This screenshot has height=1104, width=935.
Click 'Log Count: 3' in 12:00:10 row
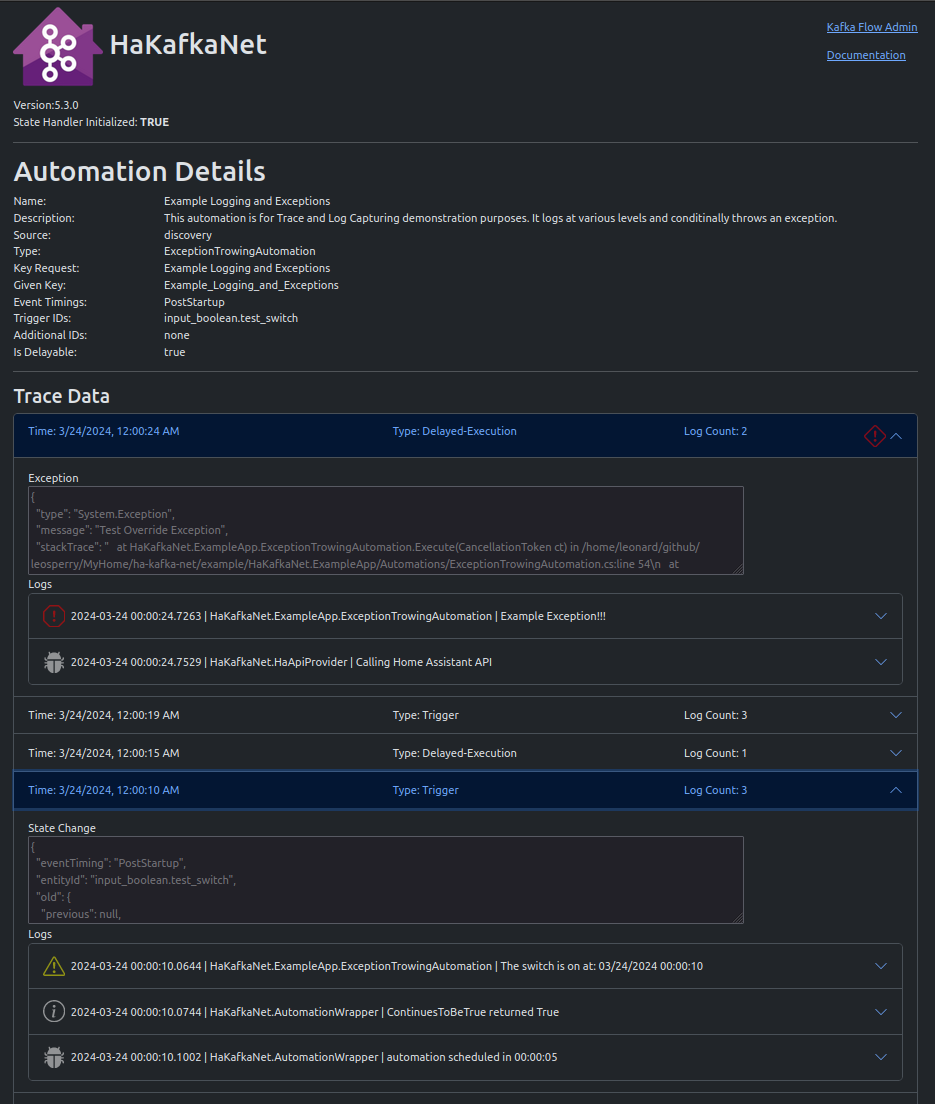pos(715,790)
